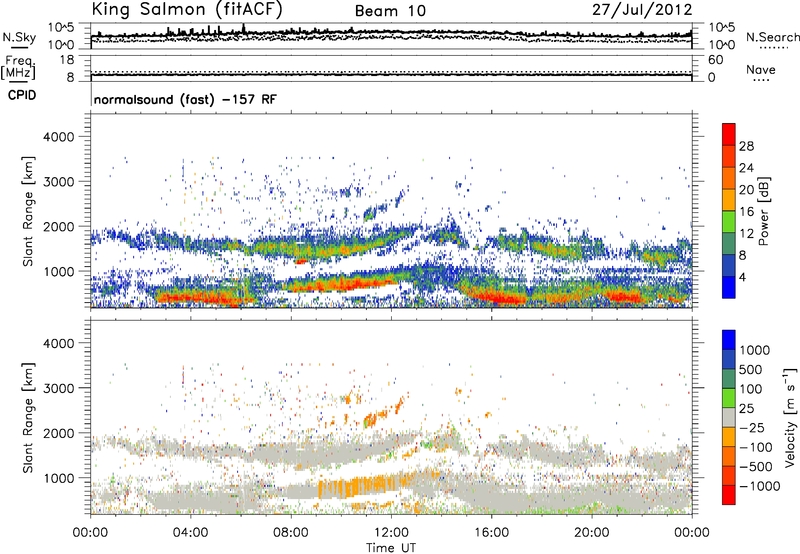800x554 pixels.
Task: Select Velocity colorbar value -1000
Action: coord(759,486)
